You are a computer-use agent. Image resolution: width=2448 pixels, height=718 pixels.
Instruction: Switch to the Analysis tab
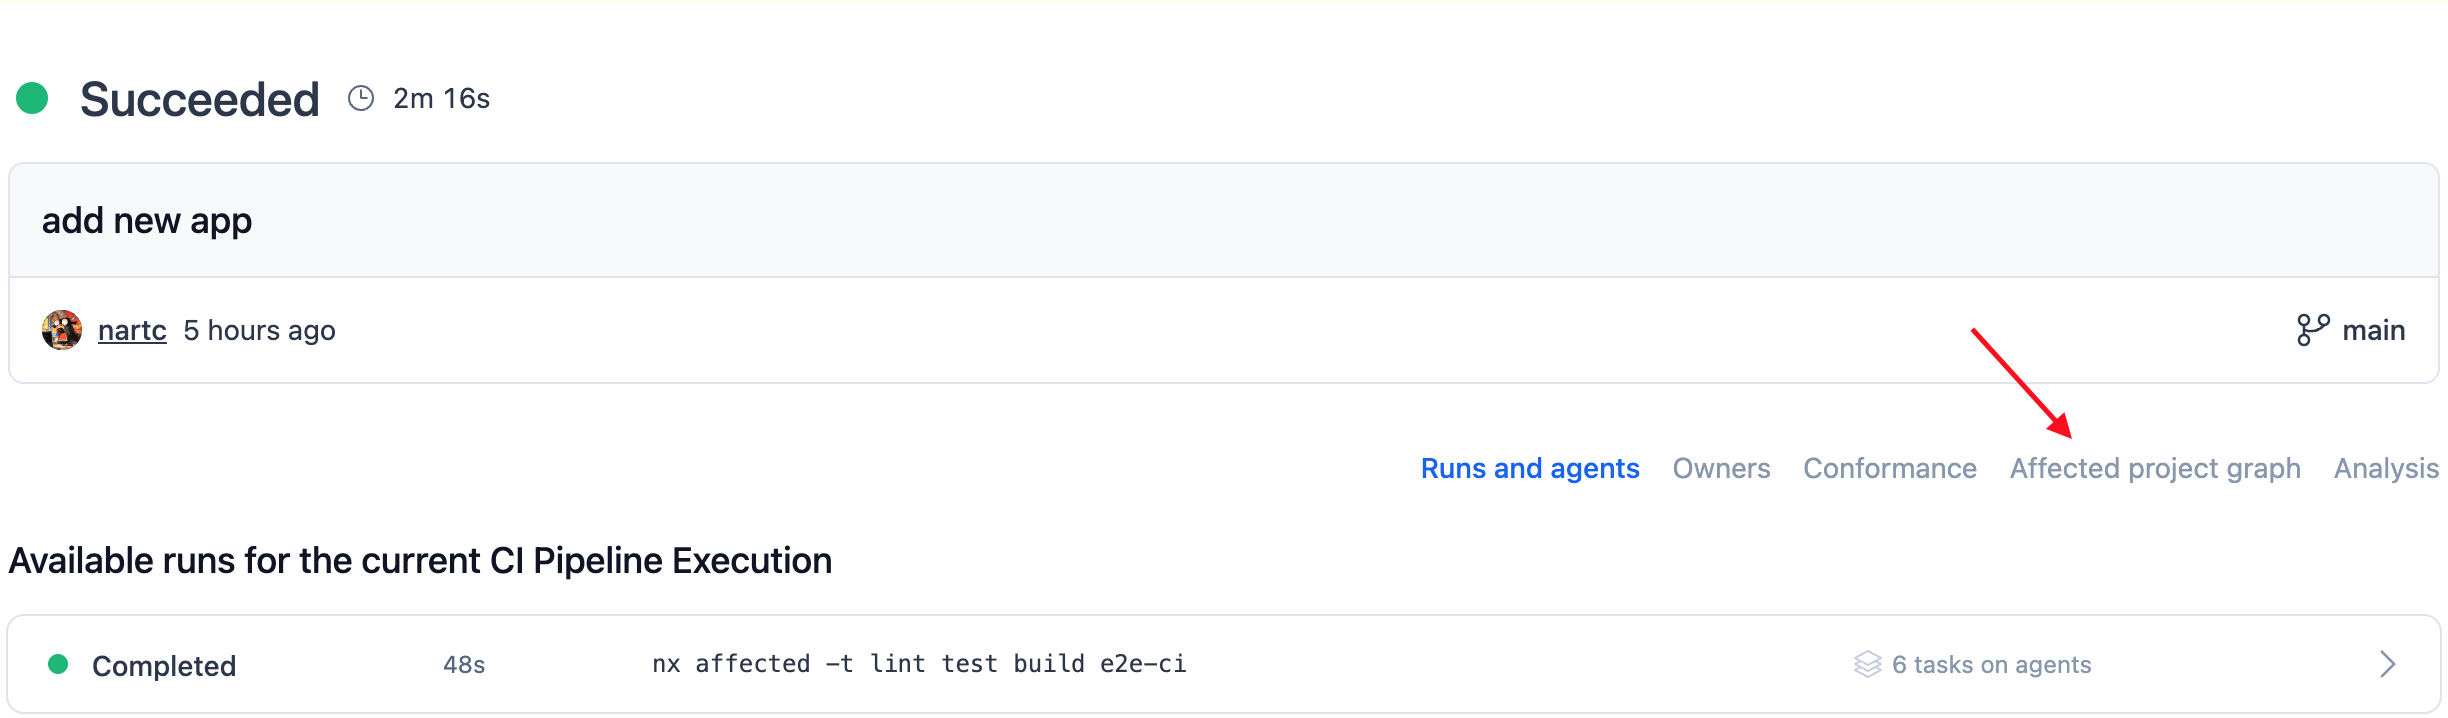click(2386, 468)
